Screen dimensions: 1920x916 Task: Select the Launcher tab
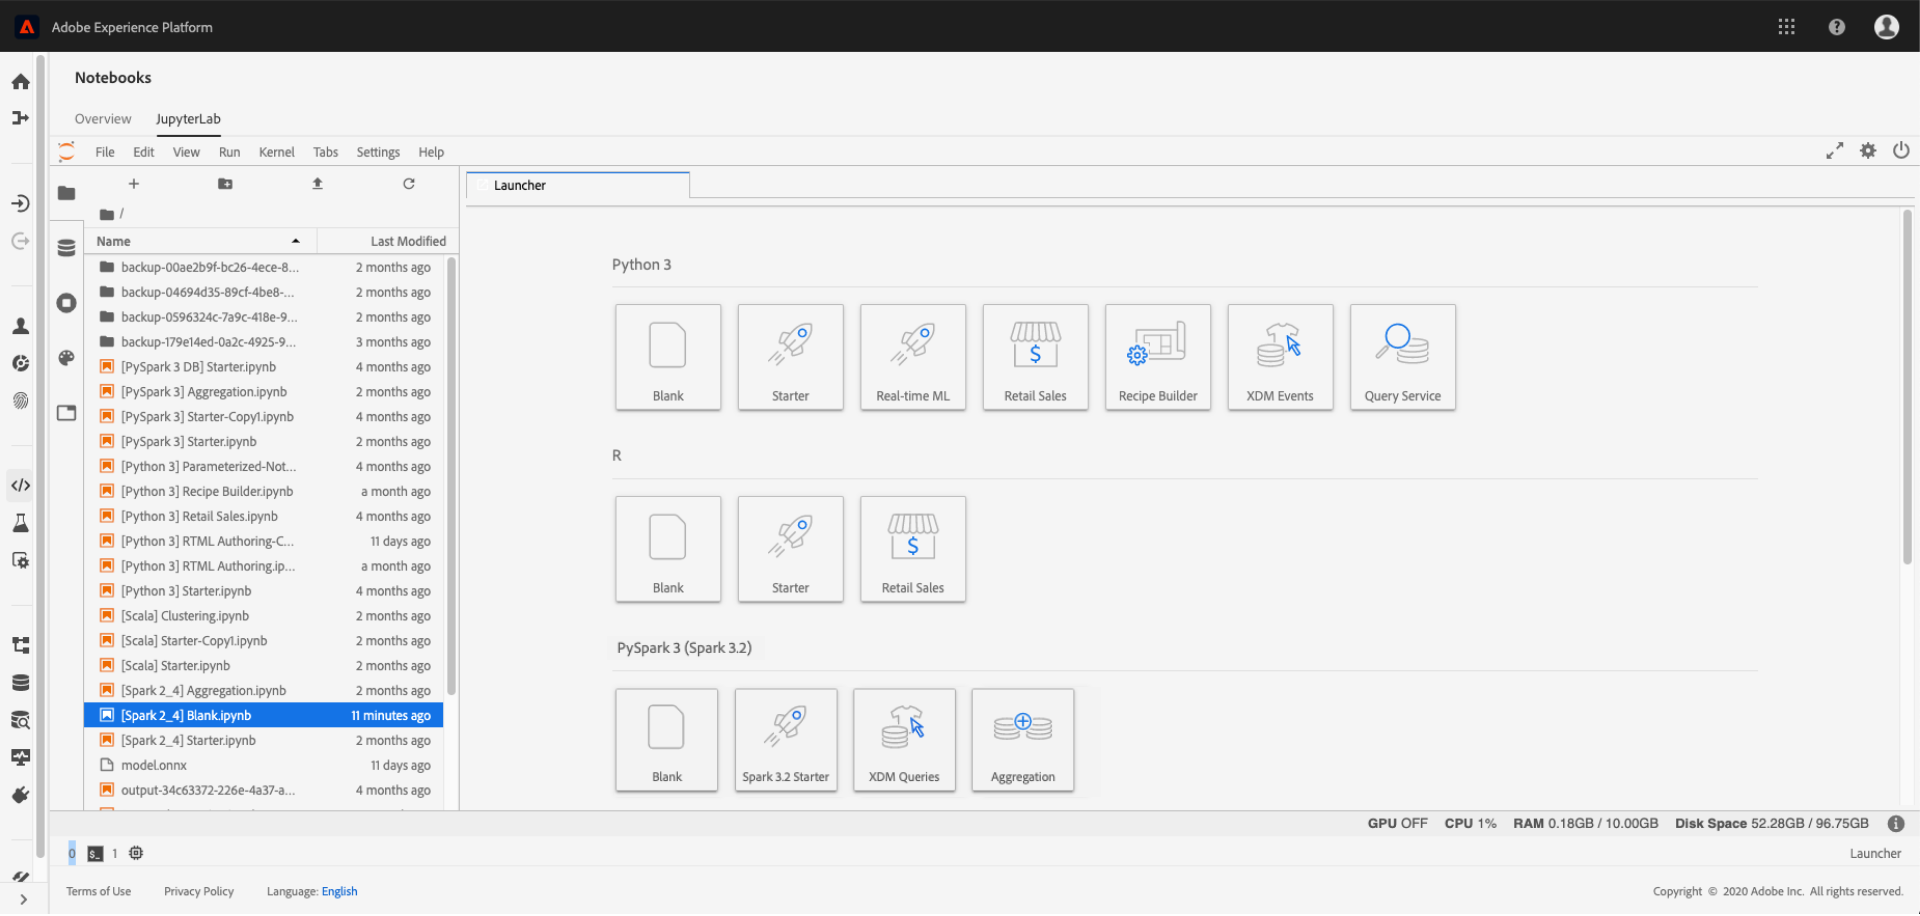tap(578, 186)
